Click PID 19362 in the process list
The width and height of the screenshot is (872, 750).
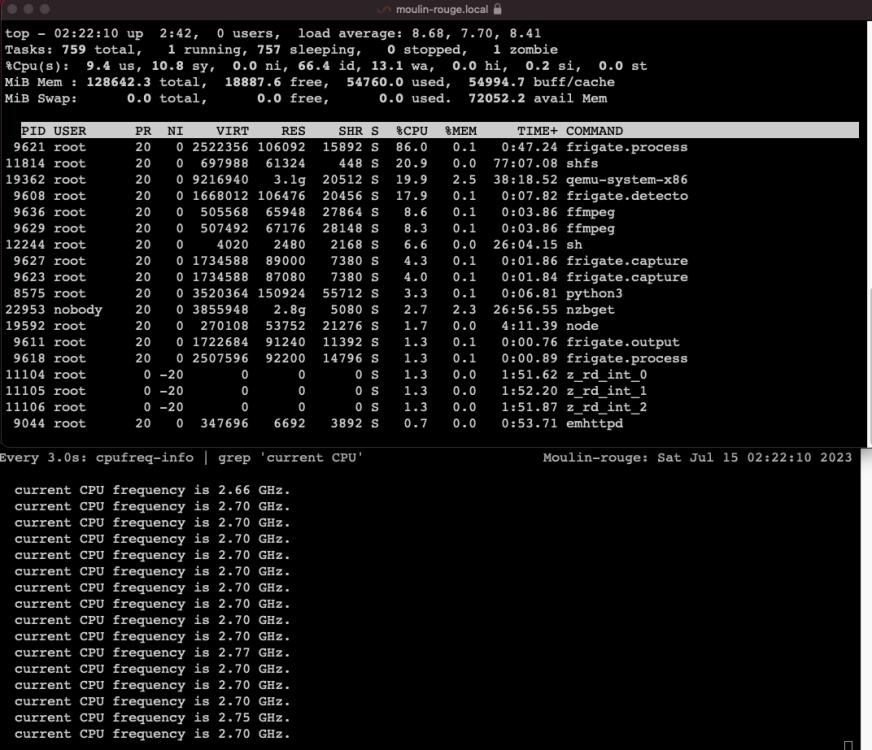click(25, 180)
